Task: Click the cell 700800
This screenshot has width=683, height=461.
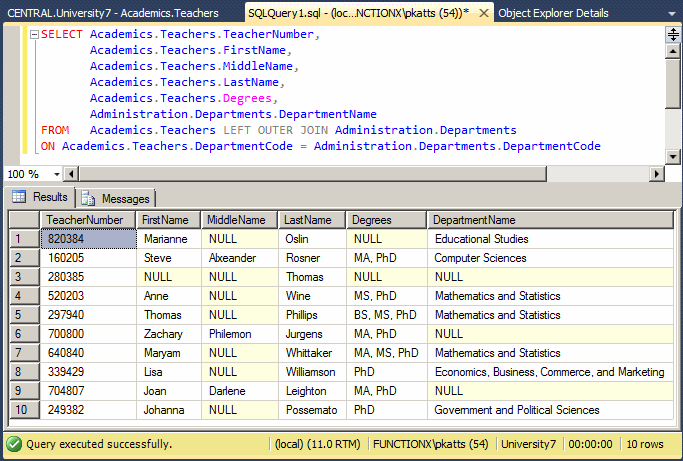Action: 88,334
